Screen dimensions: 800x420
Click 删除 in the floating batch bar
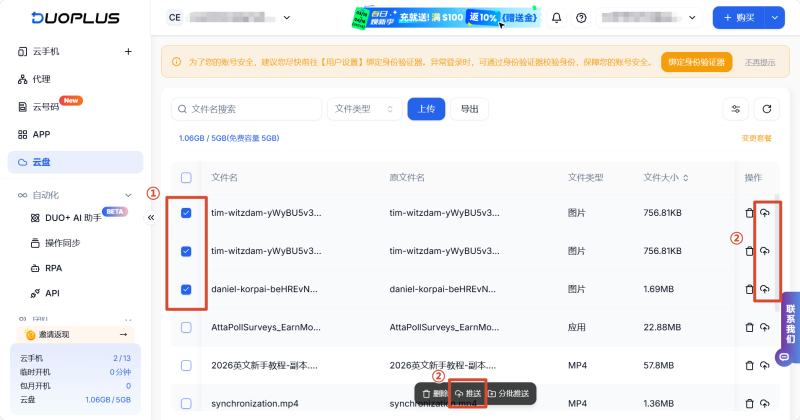[434, 393]
